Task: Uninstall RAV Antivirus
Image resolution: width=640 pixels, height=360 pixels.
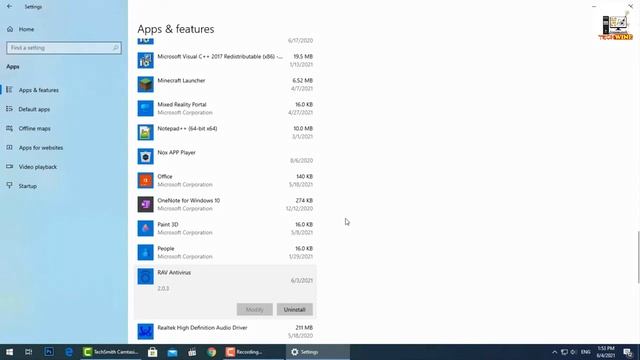Action: click(295, 309)
